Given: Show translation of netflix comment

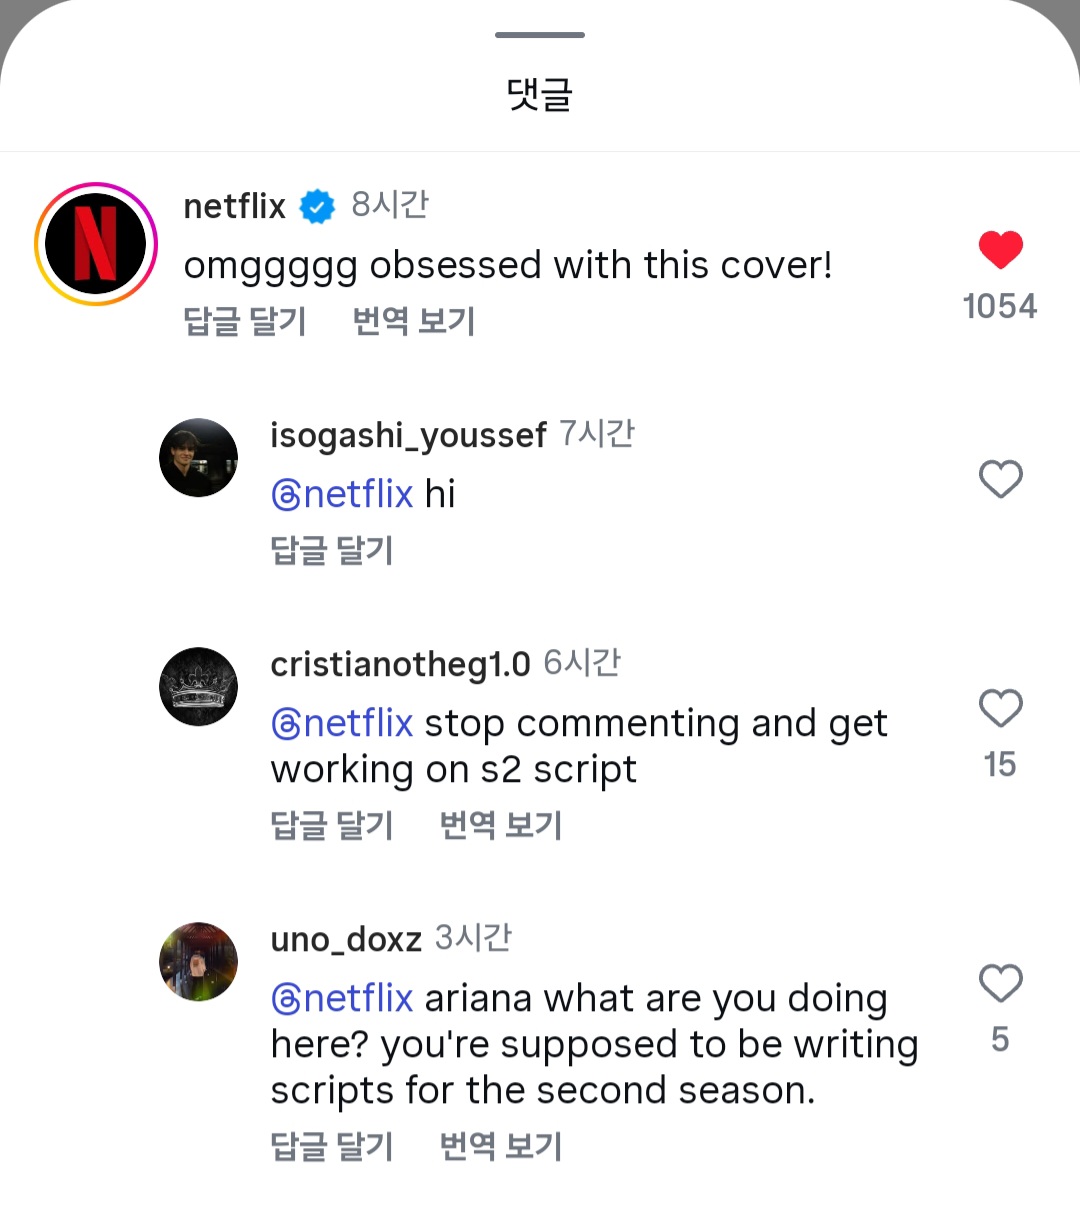Looking at the screenshot, I should 414,322.
